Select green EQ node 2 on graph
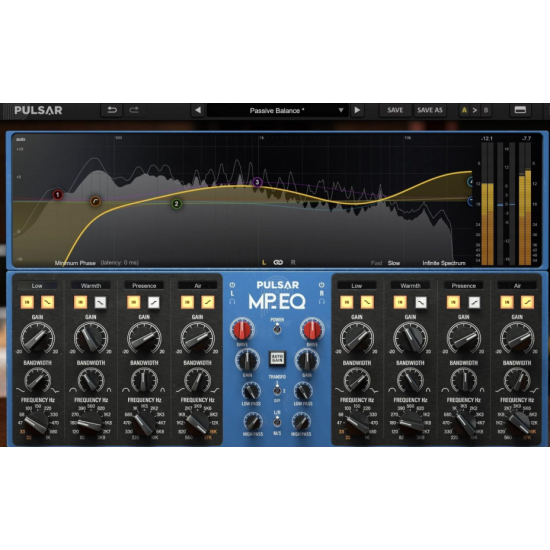This screenshot has height=550, width=550. coord(177,203)
